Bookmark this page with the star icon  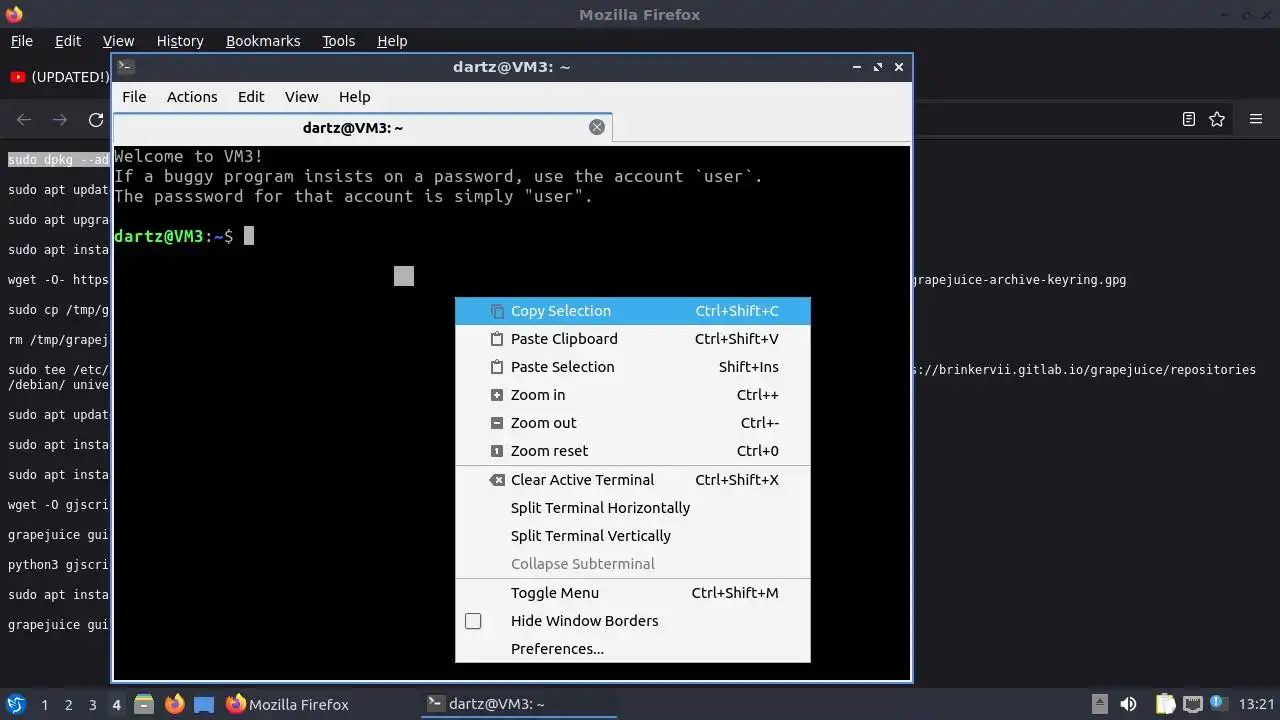pos(1217,119)
